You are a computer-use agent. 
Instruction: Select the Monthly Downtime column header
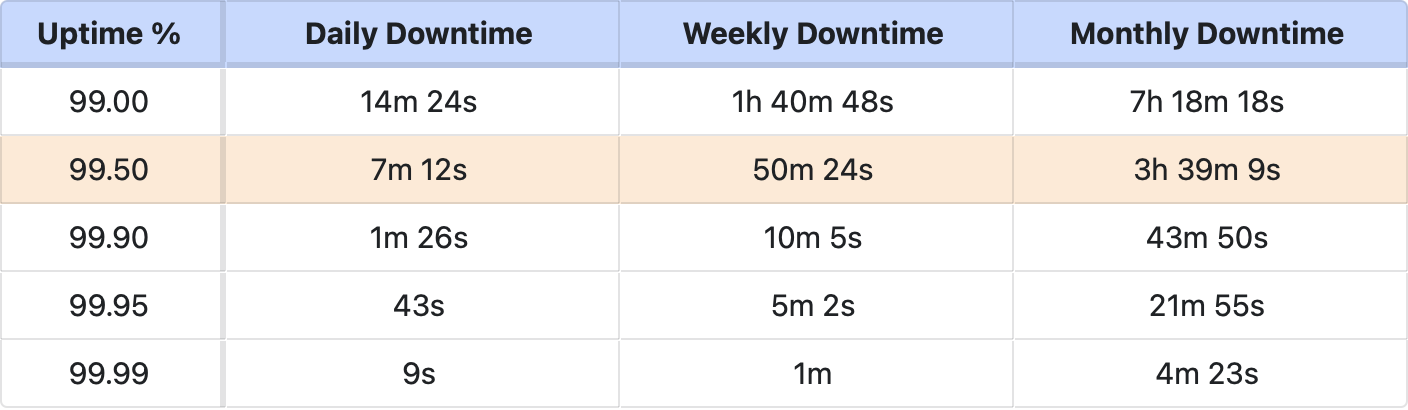coord(1207,33)
